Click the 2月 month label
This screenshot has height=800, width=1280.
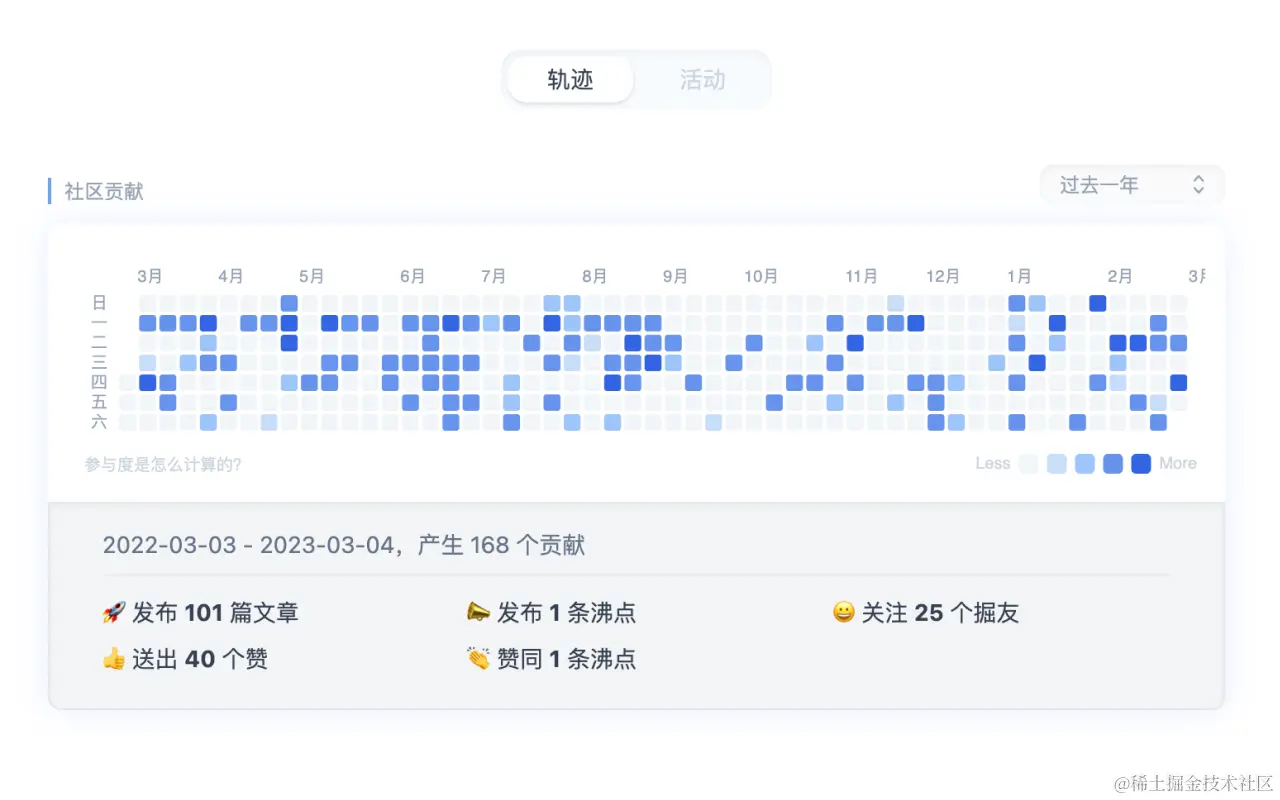pyautogui.click(x=1120, y=276)
